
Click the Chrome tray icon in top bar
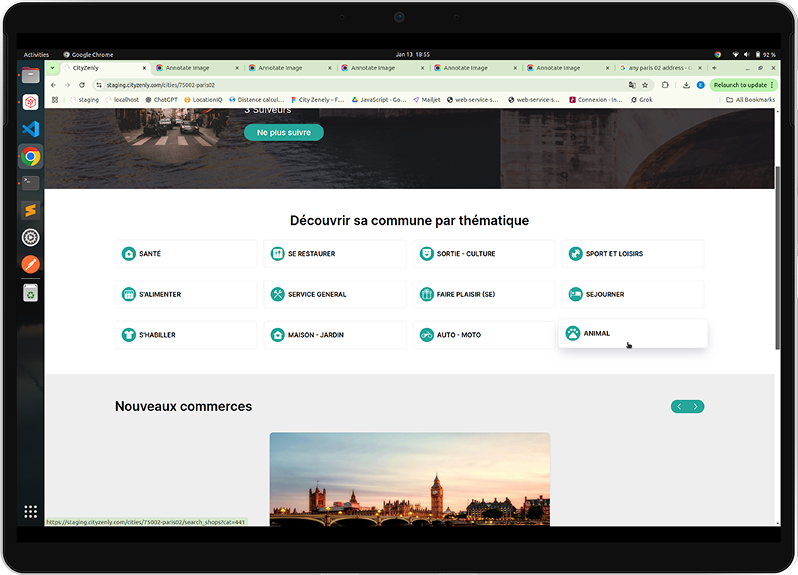click(x=718, y=54)
